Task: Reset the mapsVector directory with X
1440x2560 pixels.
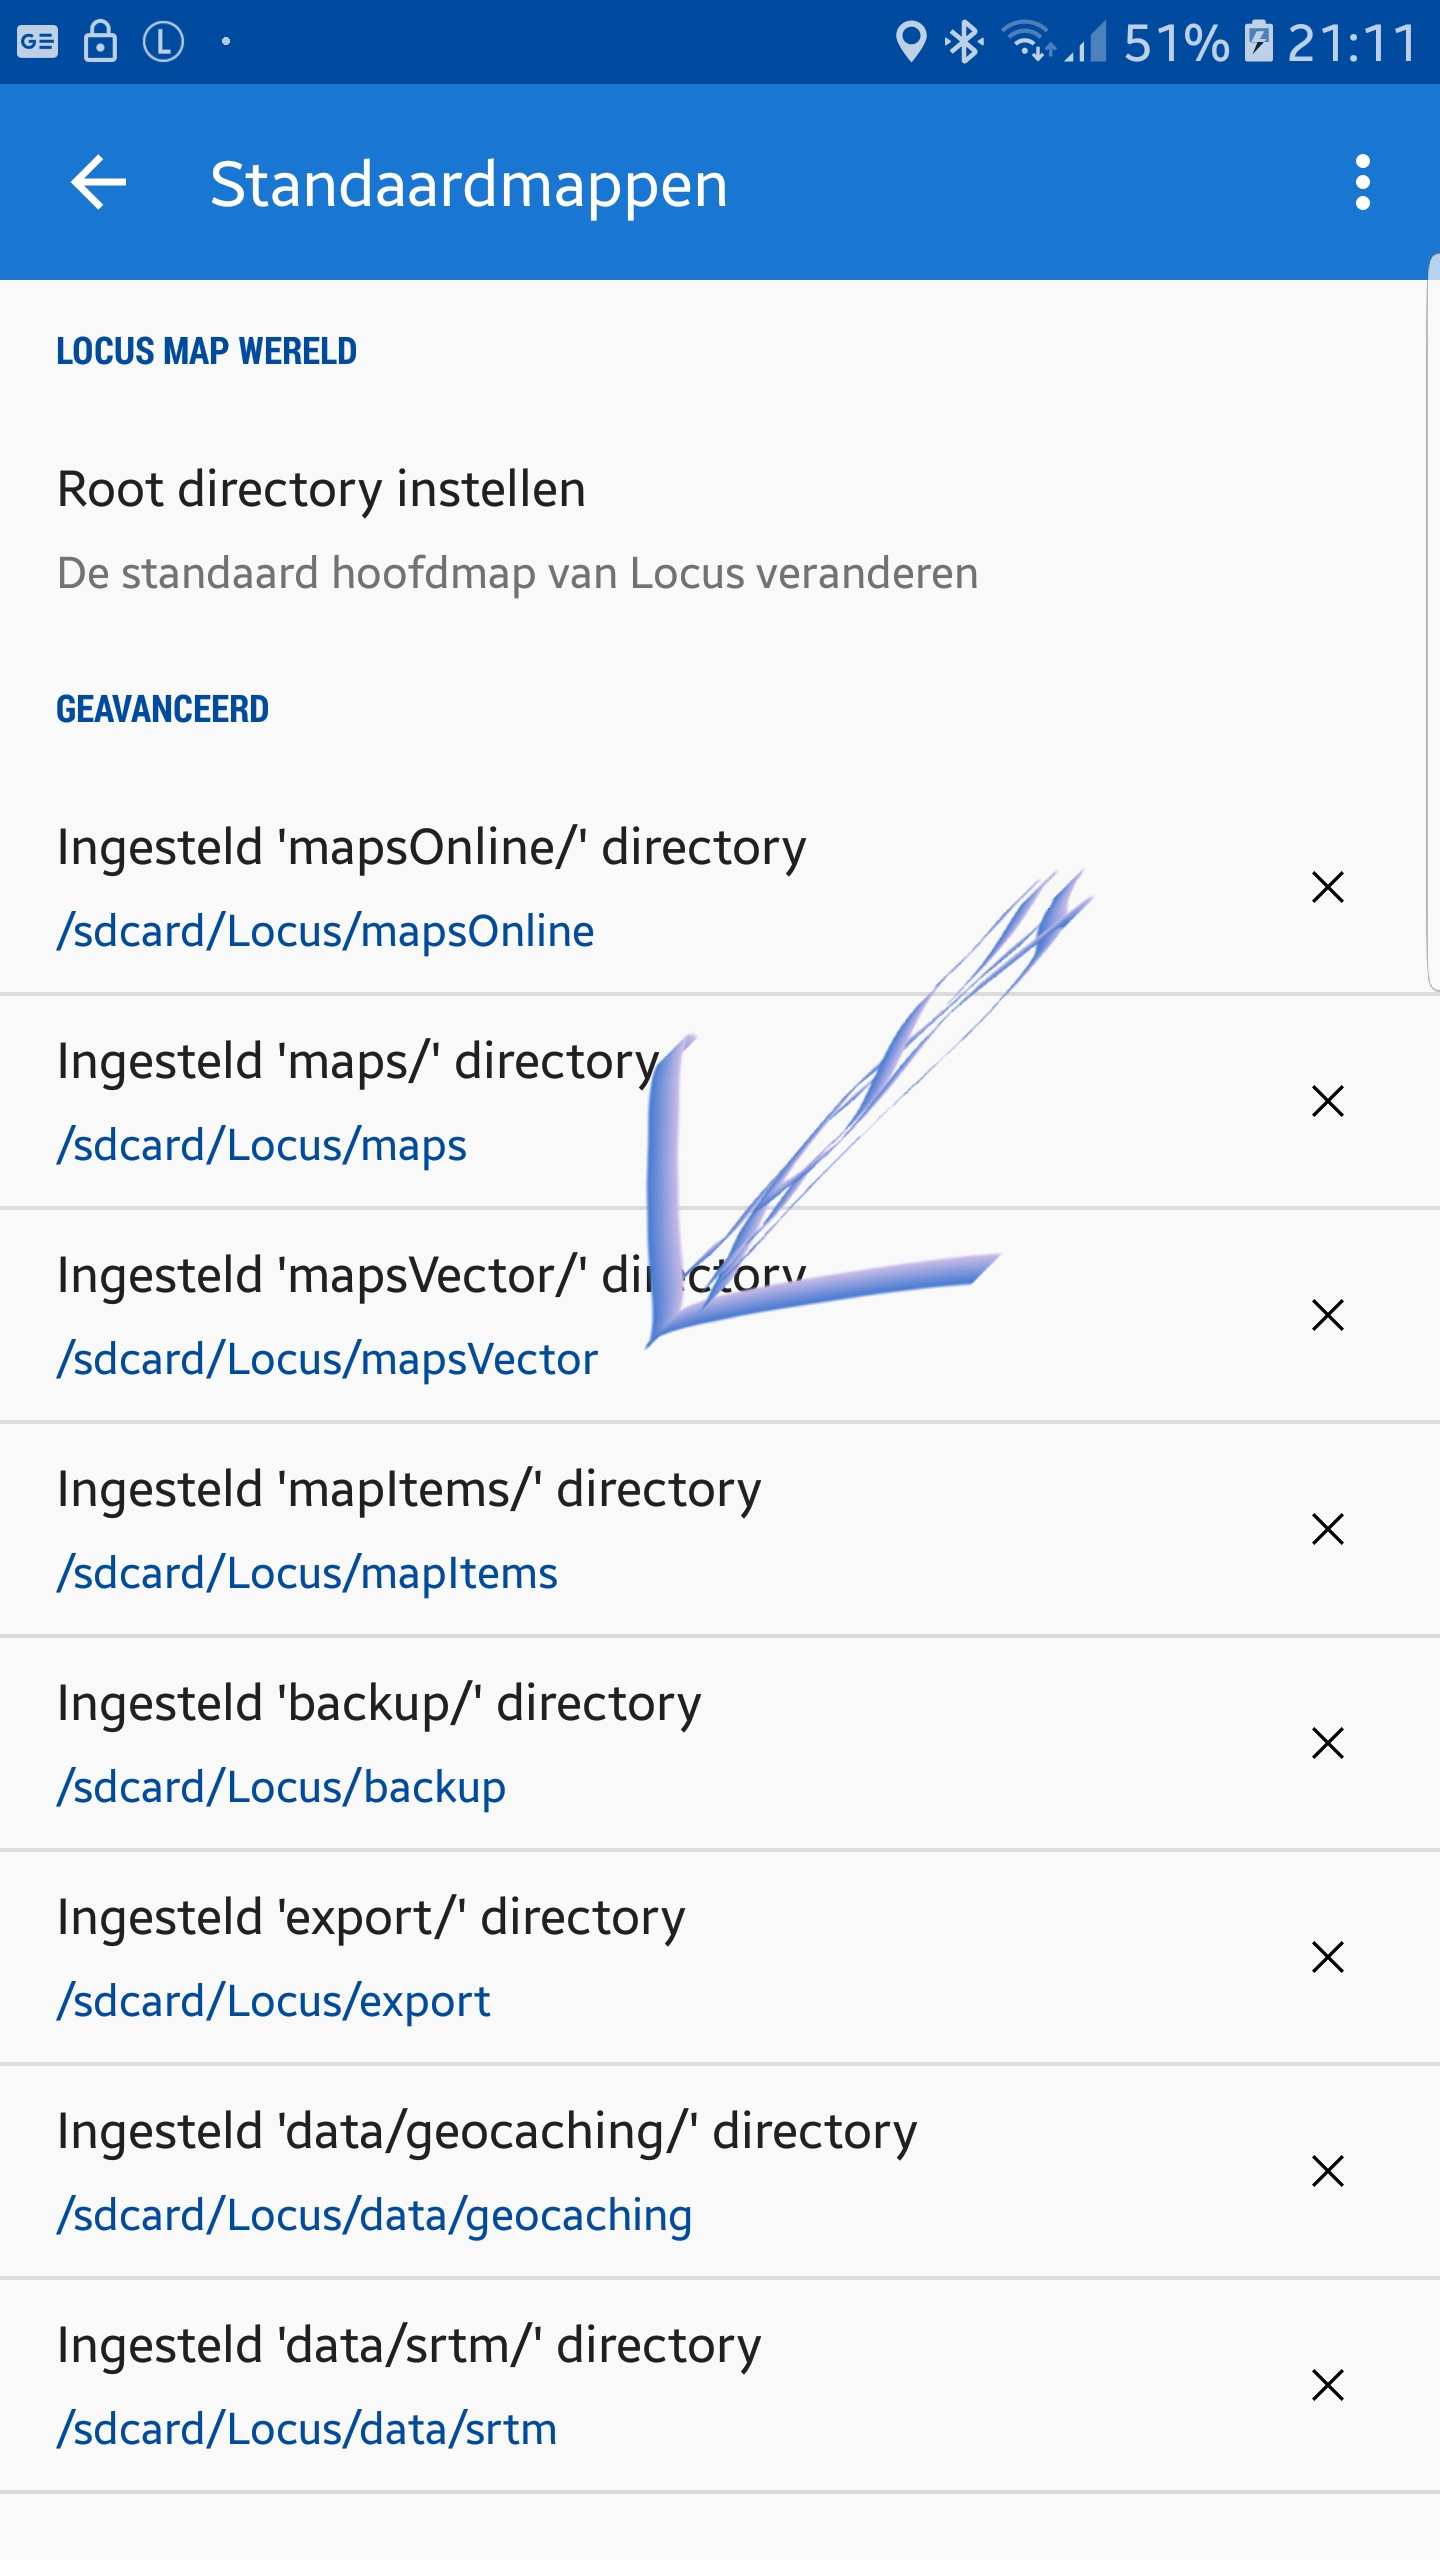Action: click(1327, 1315)
